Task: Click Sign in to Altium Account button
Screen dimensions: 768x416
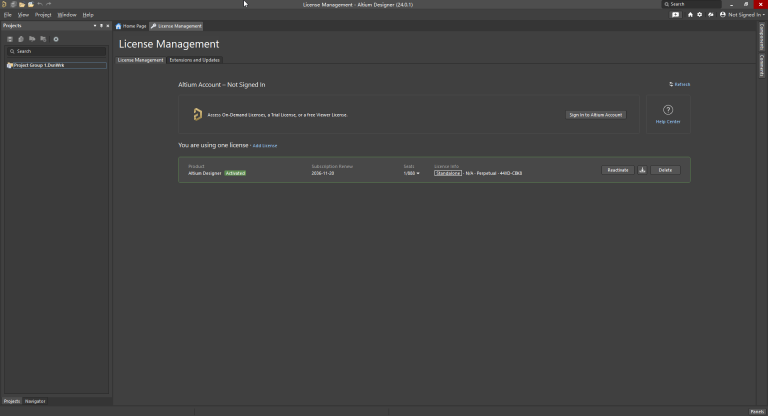Action: (595, 115)
